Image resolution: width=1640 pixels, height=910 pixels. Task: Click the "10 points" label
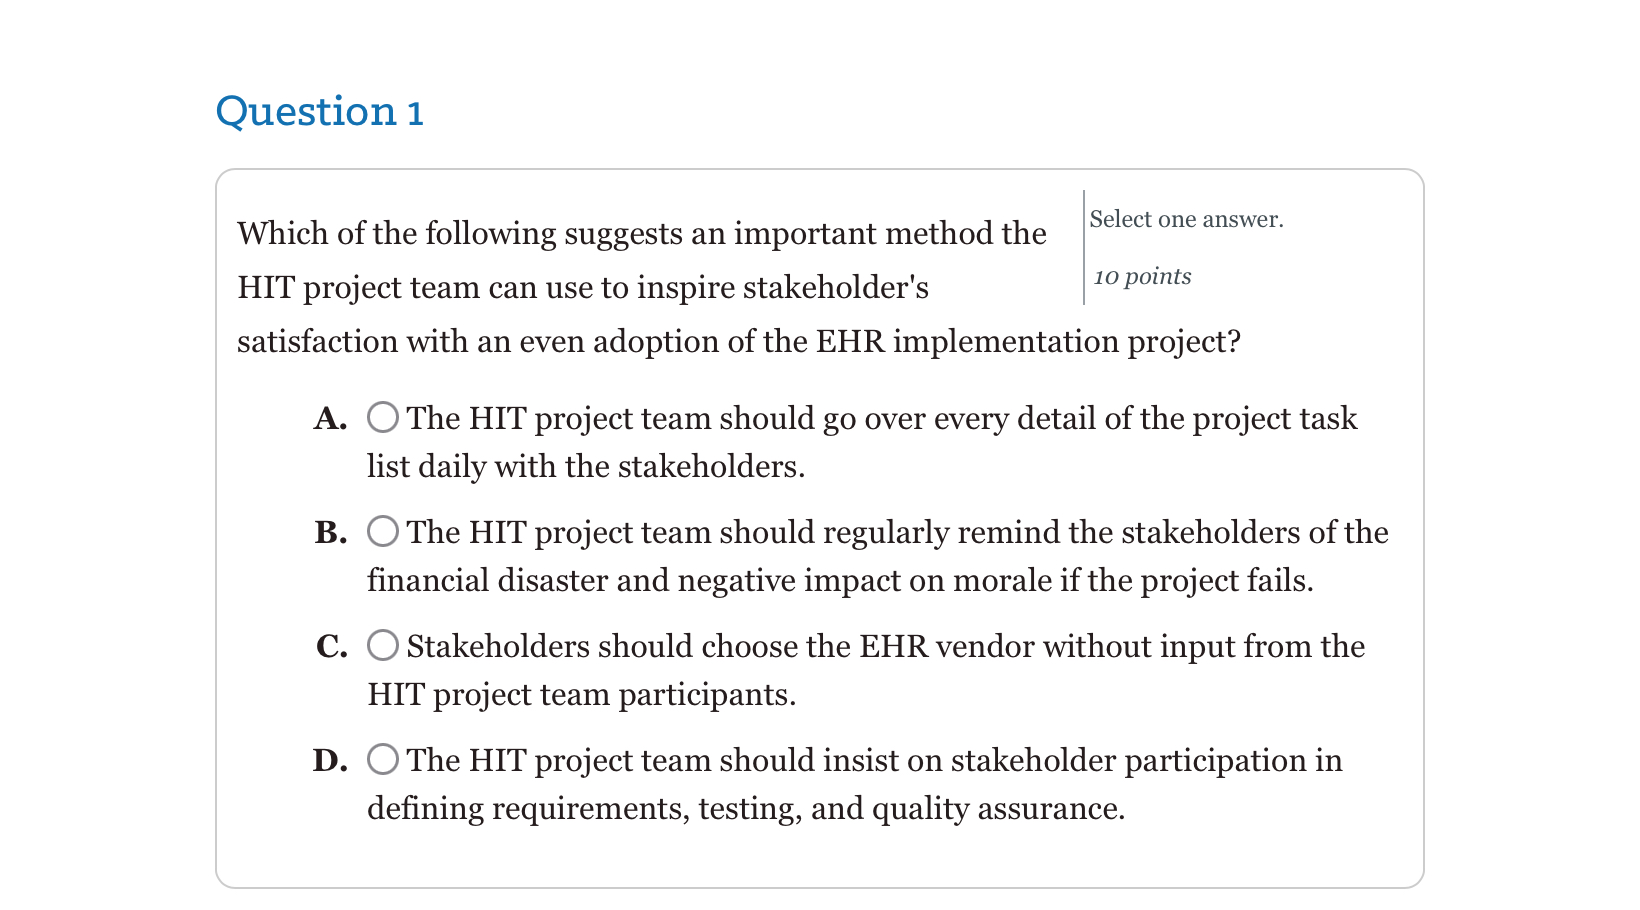click(1142, 276)
